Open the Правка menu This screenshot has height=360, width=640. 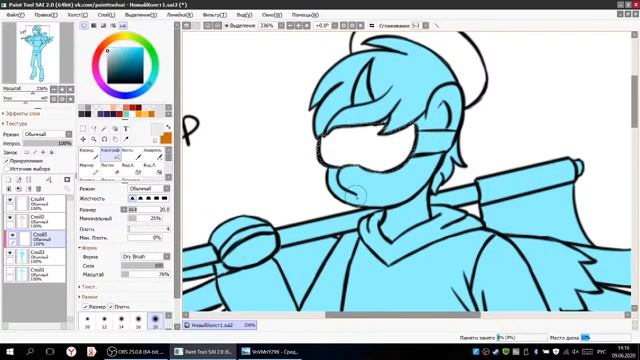(x=46, y=15)
